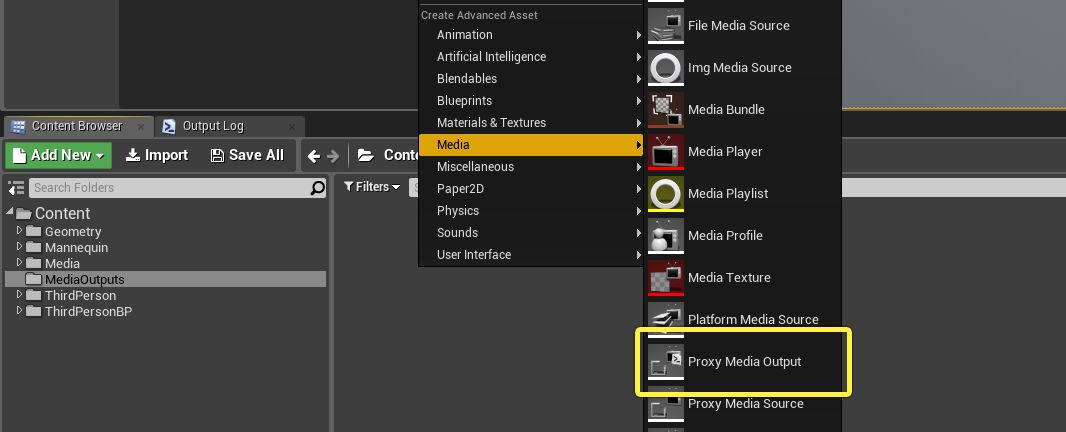Expand the Mannequin folder
This screenshot has height=432, width=1066.
19,247
